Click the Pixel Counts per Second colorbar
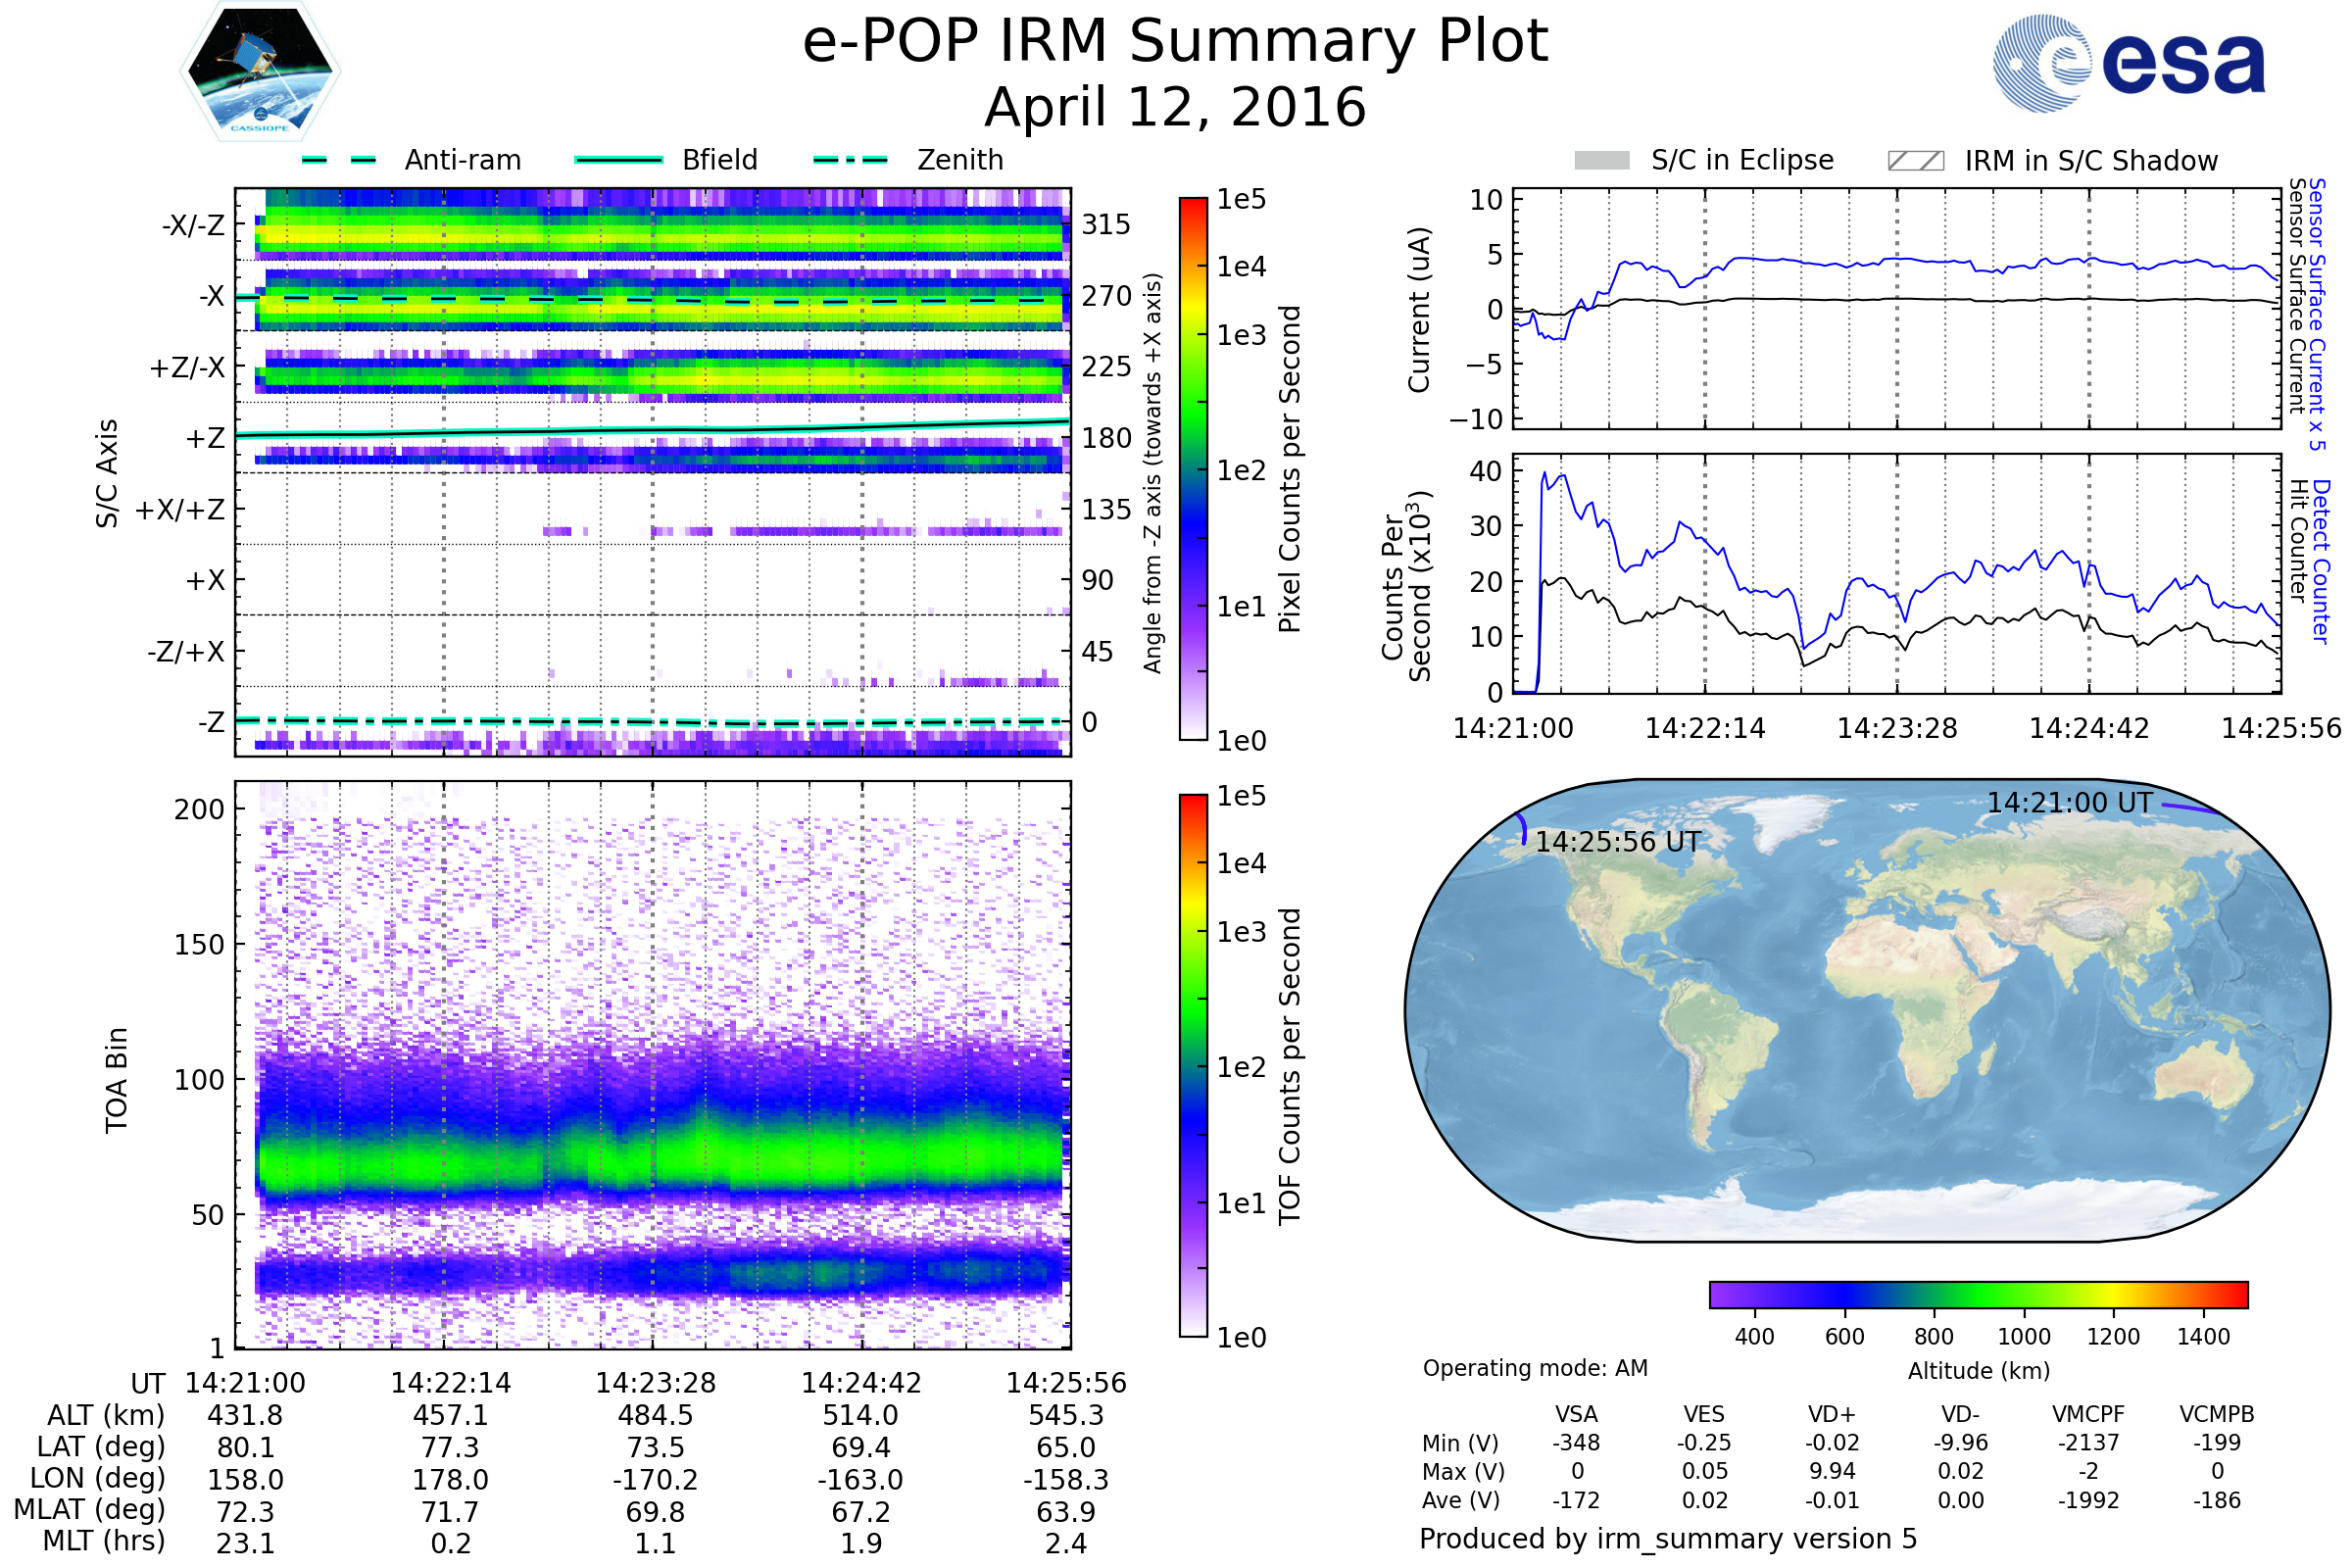This screenshot has height=1568, width=2352. [x=1193, y=469]
